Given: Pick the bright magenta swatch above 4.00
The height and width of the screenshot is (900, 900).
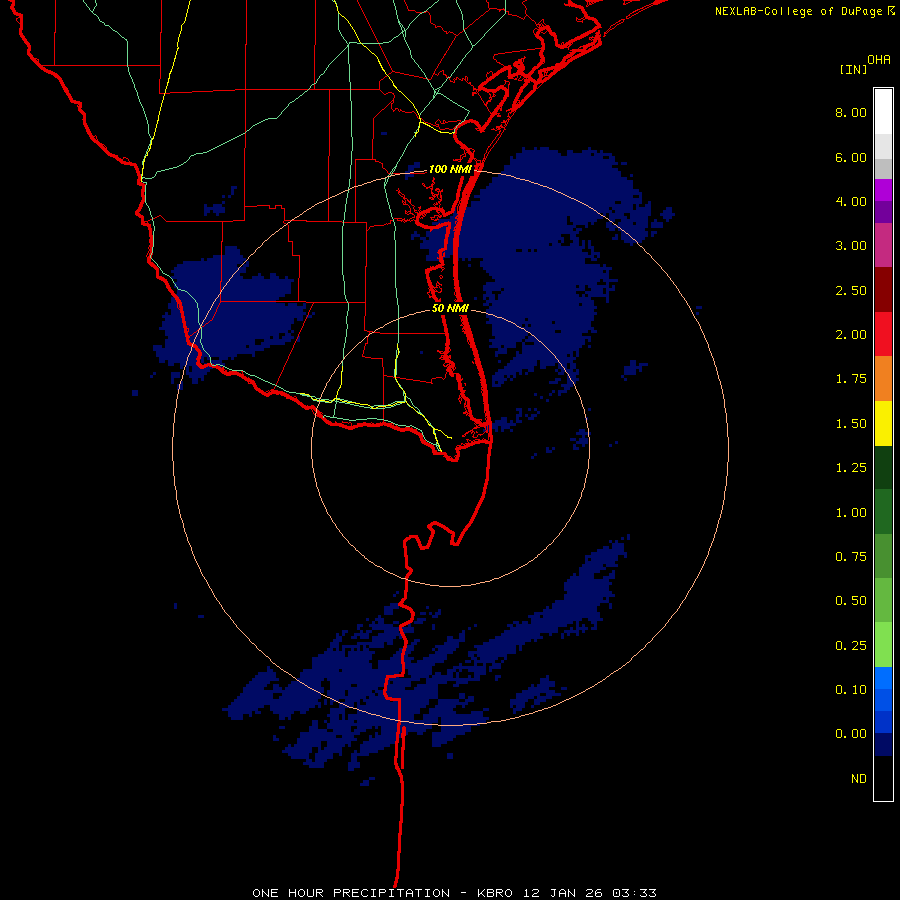Looking at the screenshot, I should (x=883, y=190).
